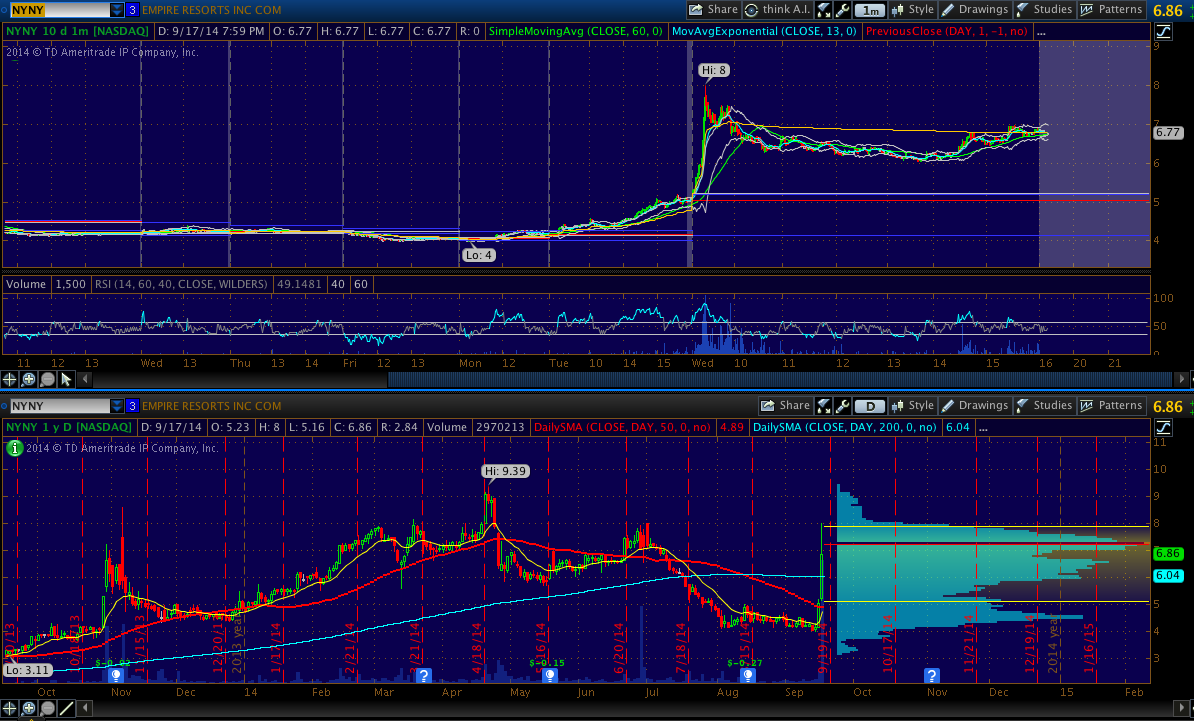Click the blue 3 link-color box in bottom chart
This screenshot has height=721, width=1194.
(x=132, y=406)
